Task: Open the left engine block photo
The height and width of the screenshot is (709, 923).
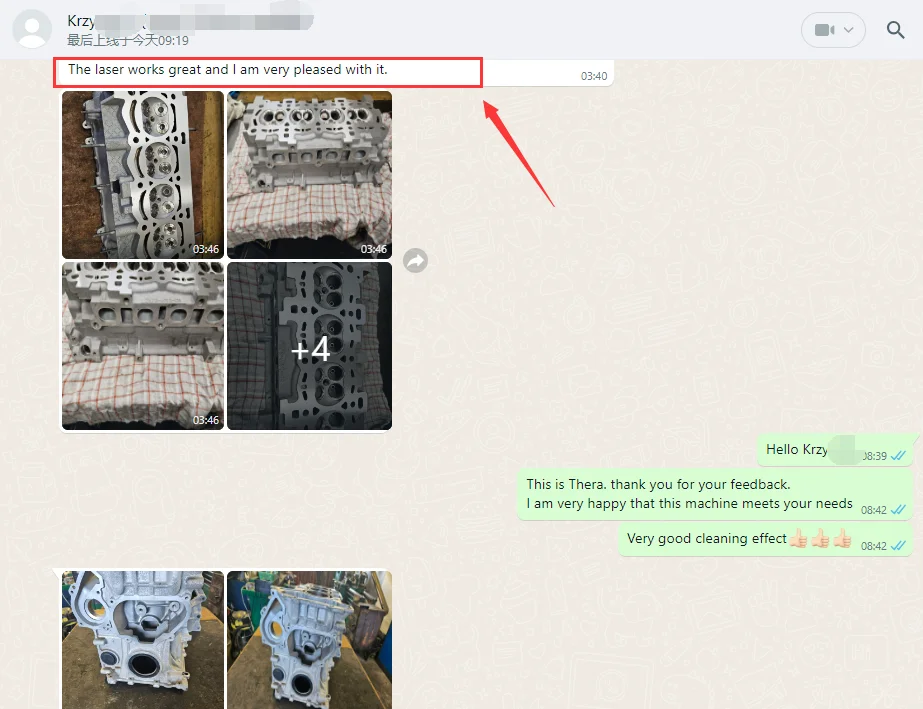Action: pyautogui.click(x=143, y=640)
